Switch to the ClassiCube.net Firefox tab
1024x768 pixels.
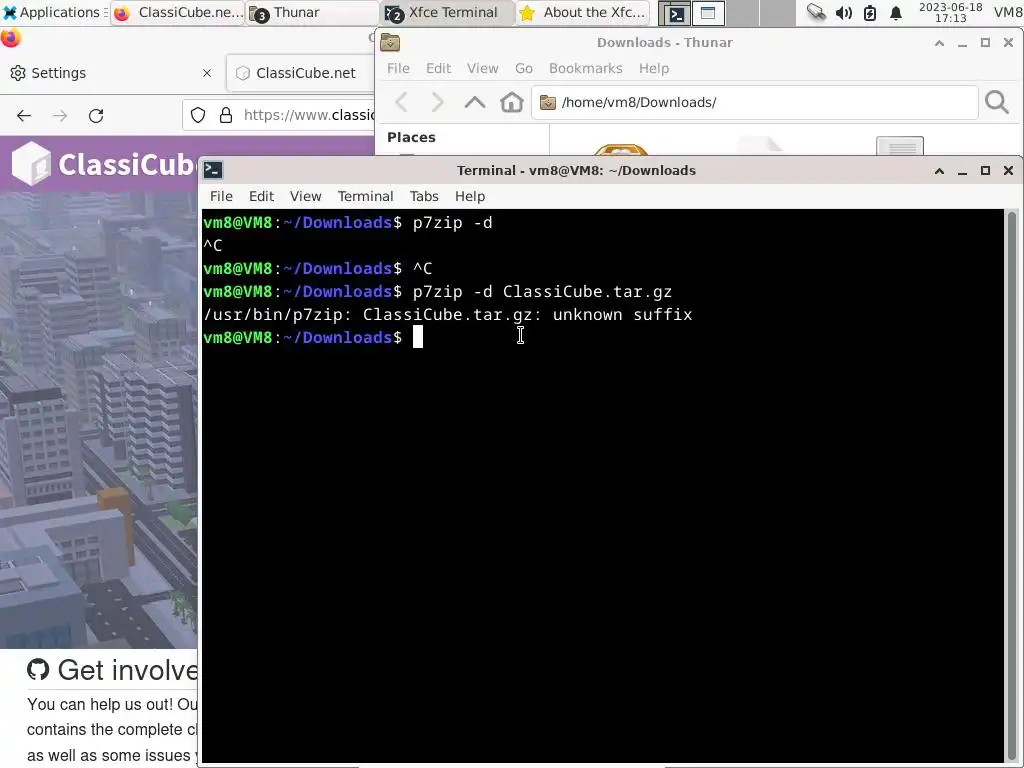pos(300,73)
